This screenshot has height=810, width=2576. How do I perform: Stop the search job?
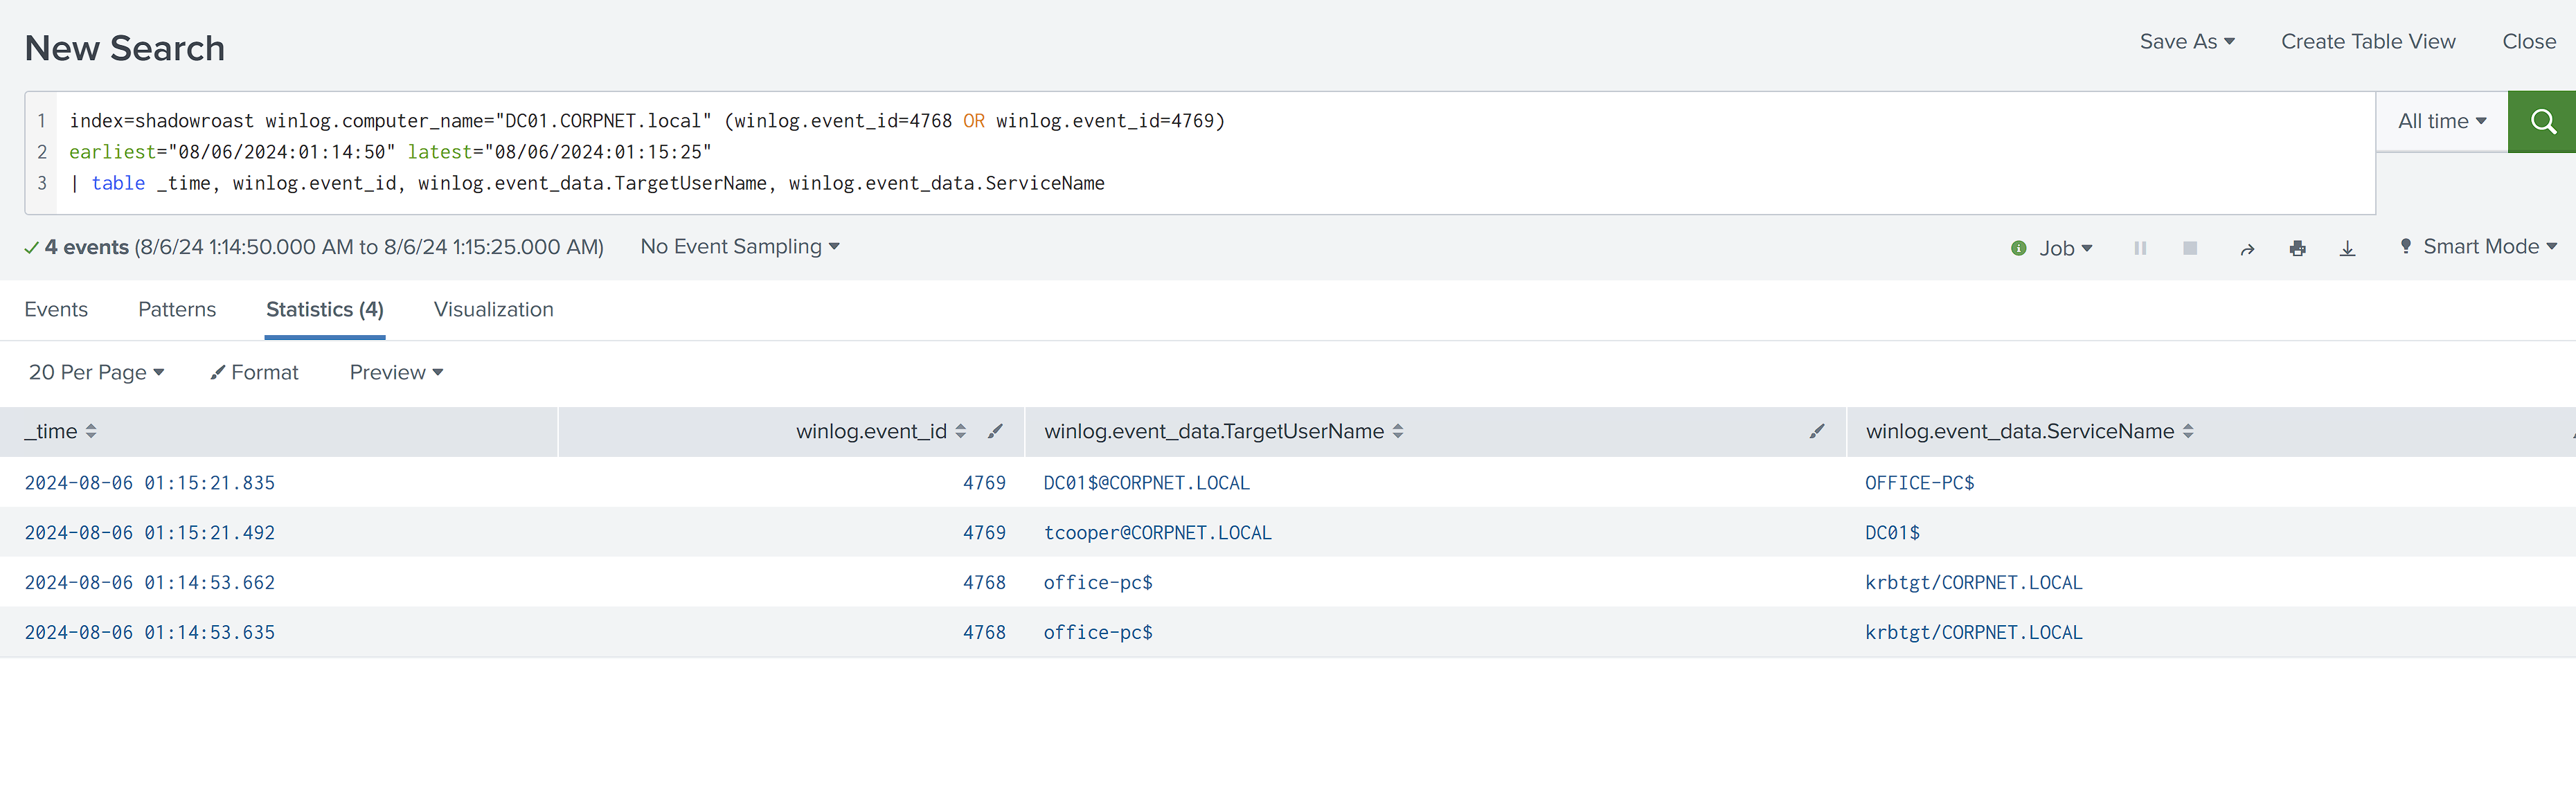(x=2190, y=248)
